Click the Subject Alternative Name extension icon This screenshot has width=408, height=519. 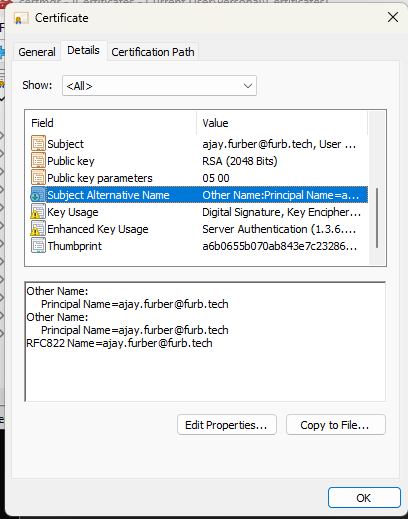[x=37, y=195]
